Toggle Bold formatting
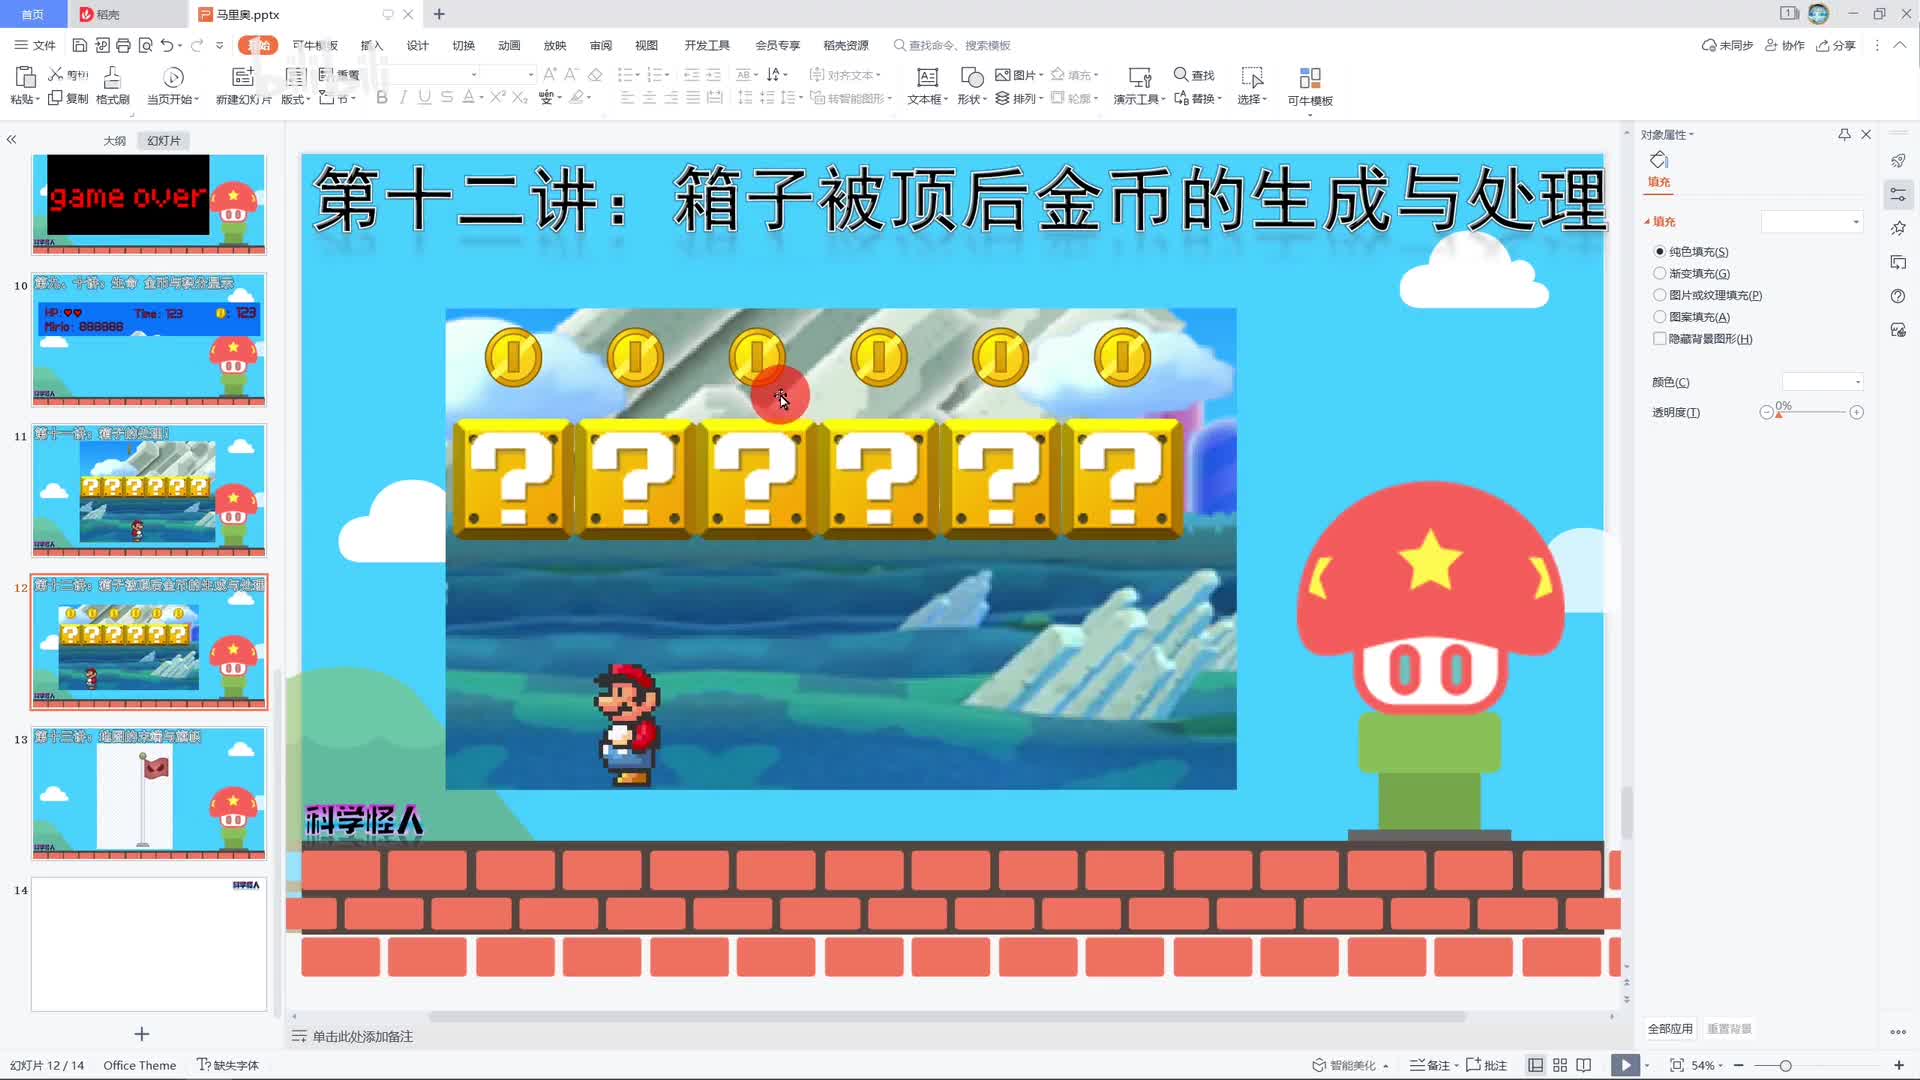Screen dimensions: 1920x1080 click(381, 97)
